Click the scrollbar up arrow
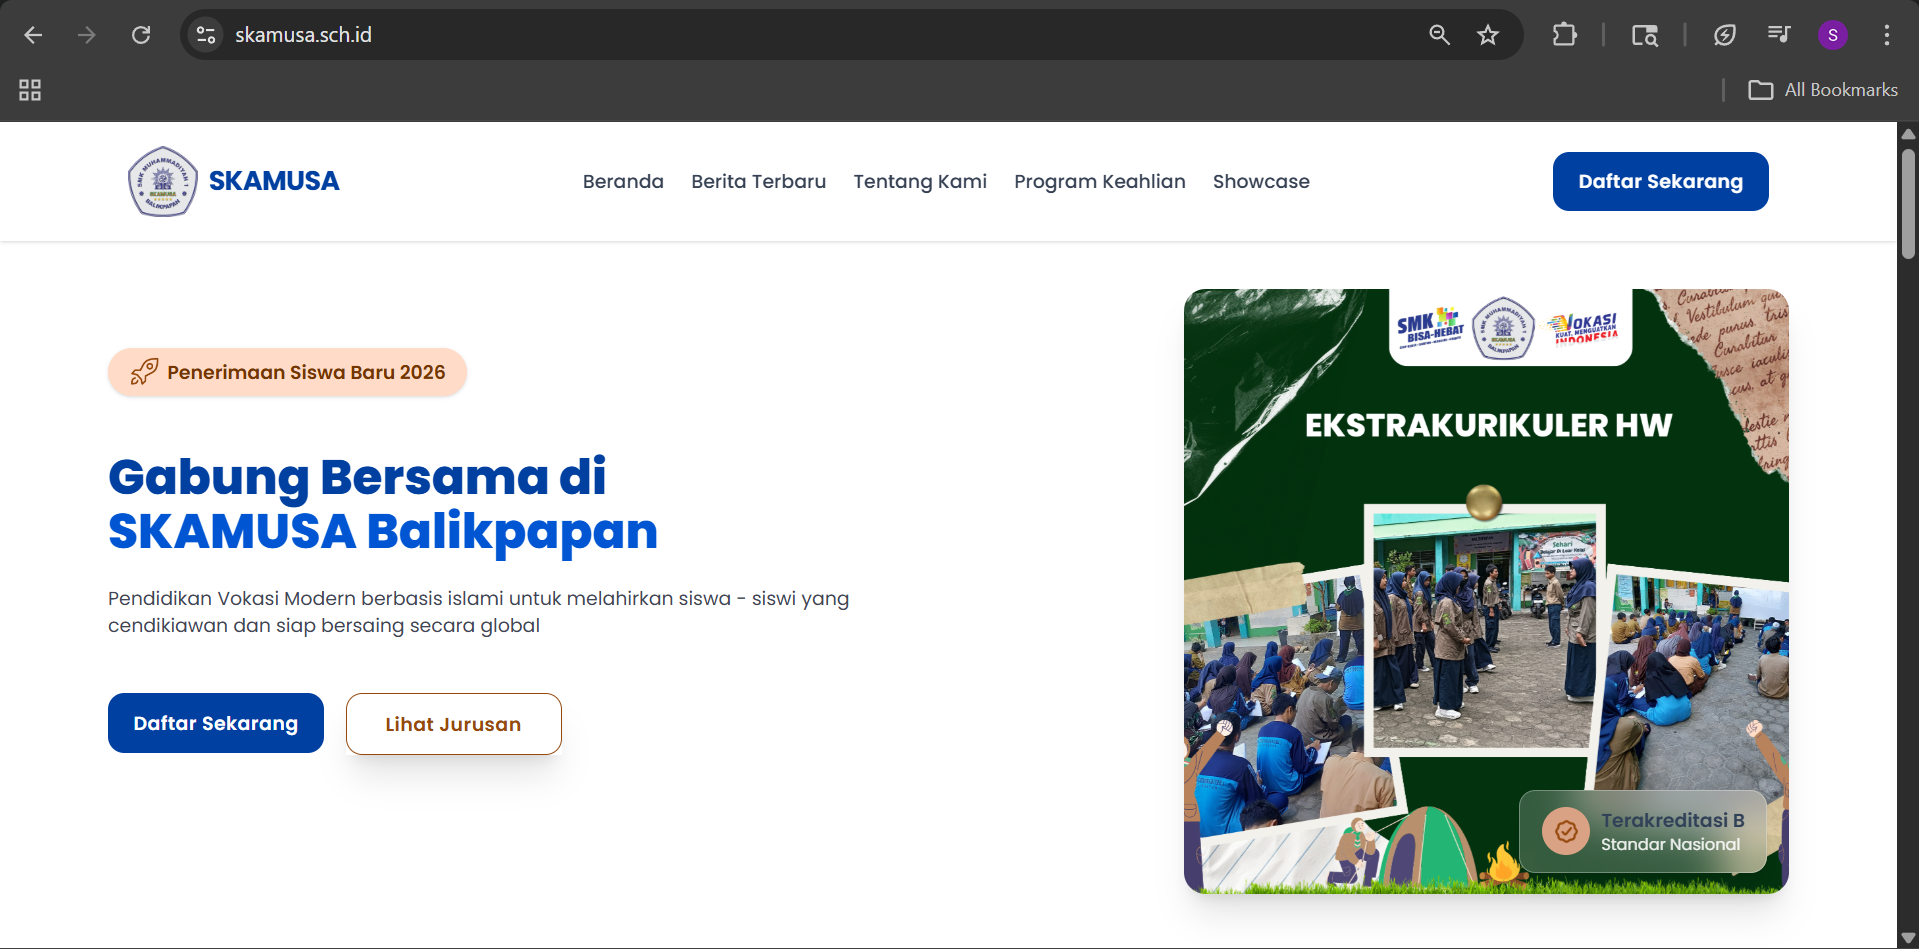The image size is (1919, 949). pyautogui.click(x=1908, y=133)
